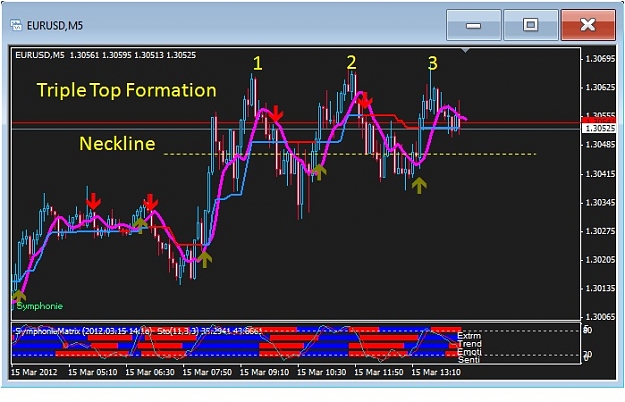Click price scale value 1.30625

(x=600, y=87)
